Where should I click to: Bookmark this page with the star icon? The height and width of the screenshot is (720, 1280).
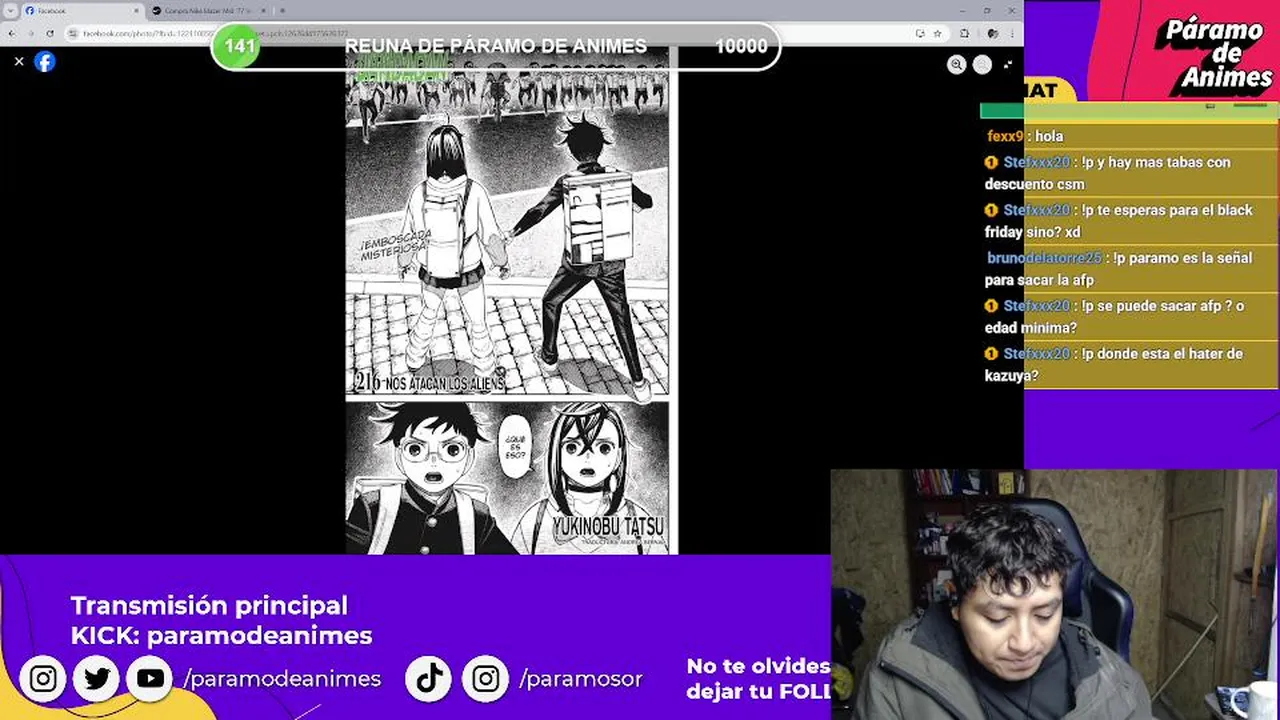click(937, 33)
